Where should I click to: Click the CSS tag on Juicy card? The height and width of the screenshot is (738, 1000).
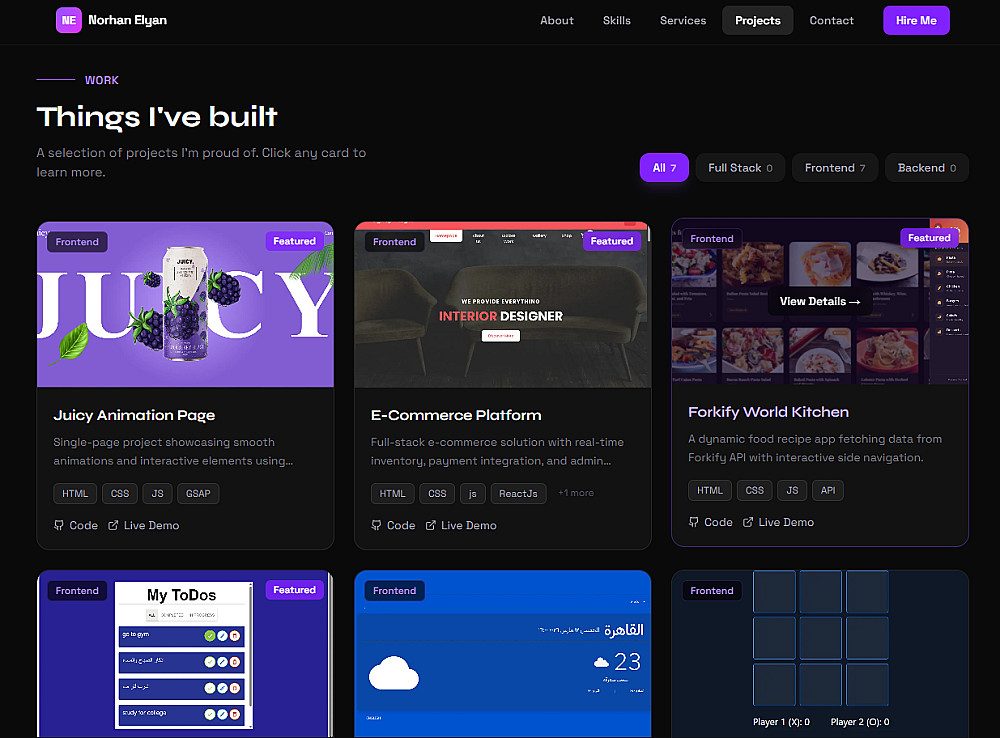coord(120,494)
